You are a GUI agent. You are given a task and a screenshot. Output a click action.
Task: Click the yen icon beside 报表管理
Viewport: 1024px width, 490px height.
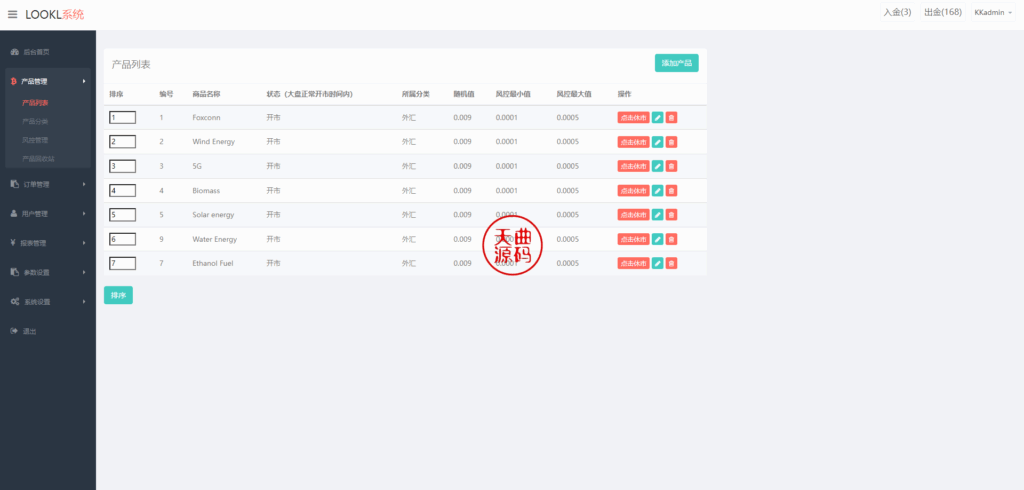pos(13,243)
